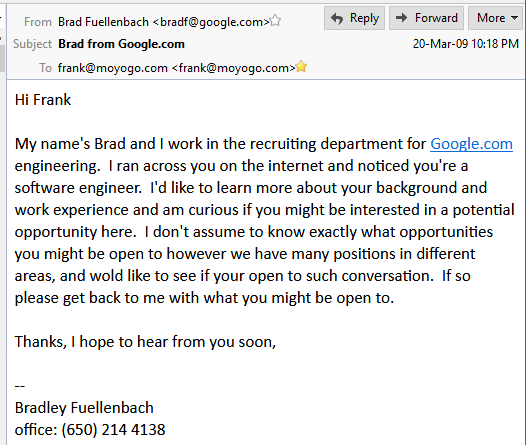Click the More dropdown arrow
This screenshot has width=526, height=445.
pyautogui.click(x=515, y=18)
